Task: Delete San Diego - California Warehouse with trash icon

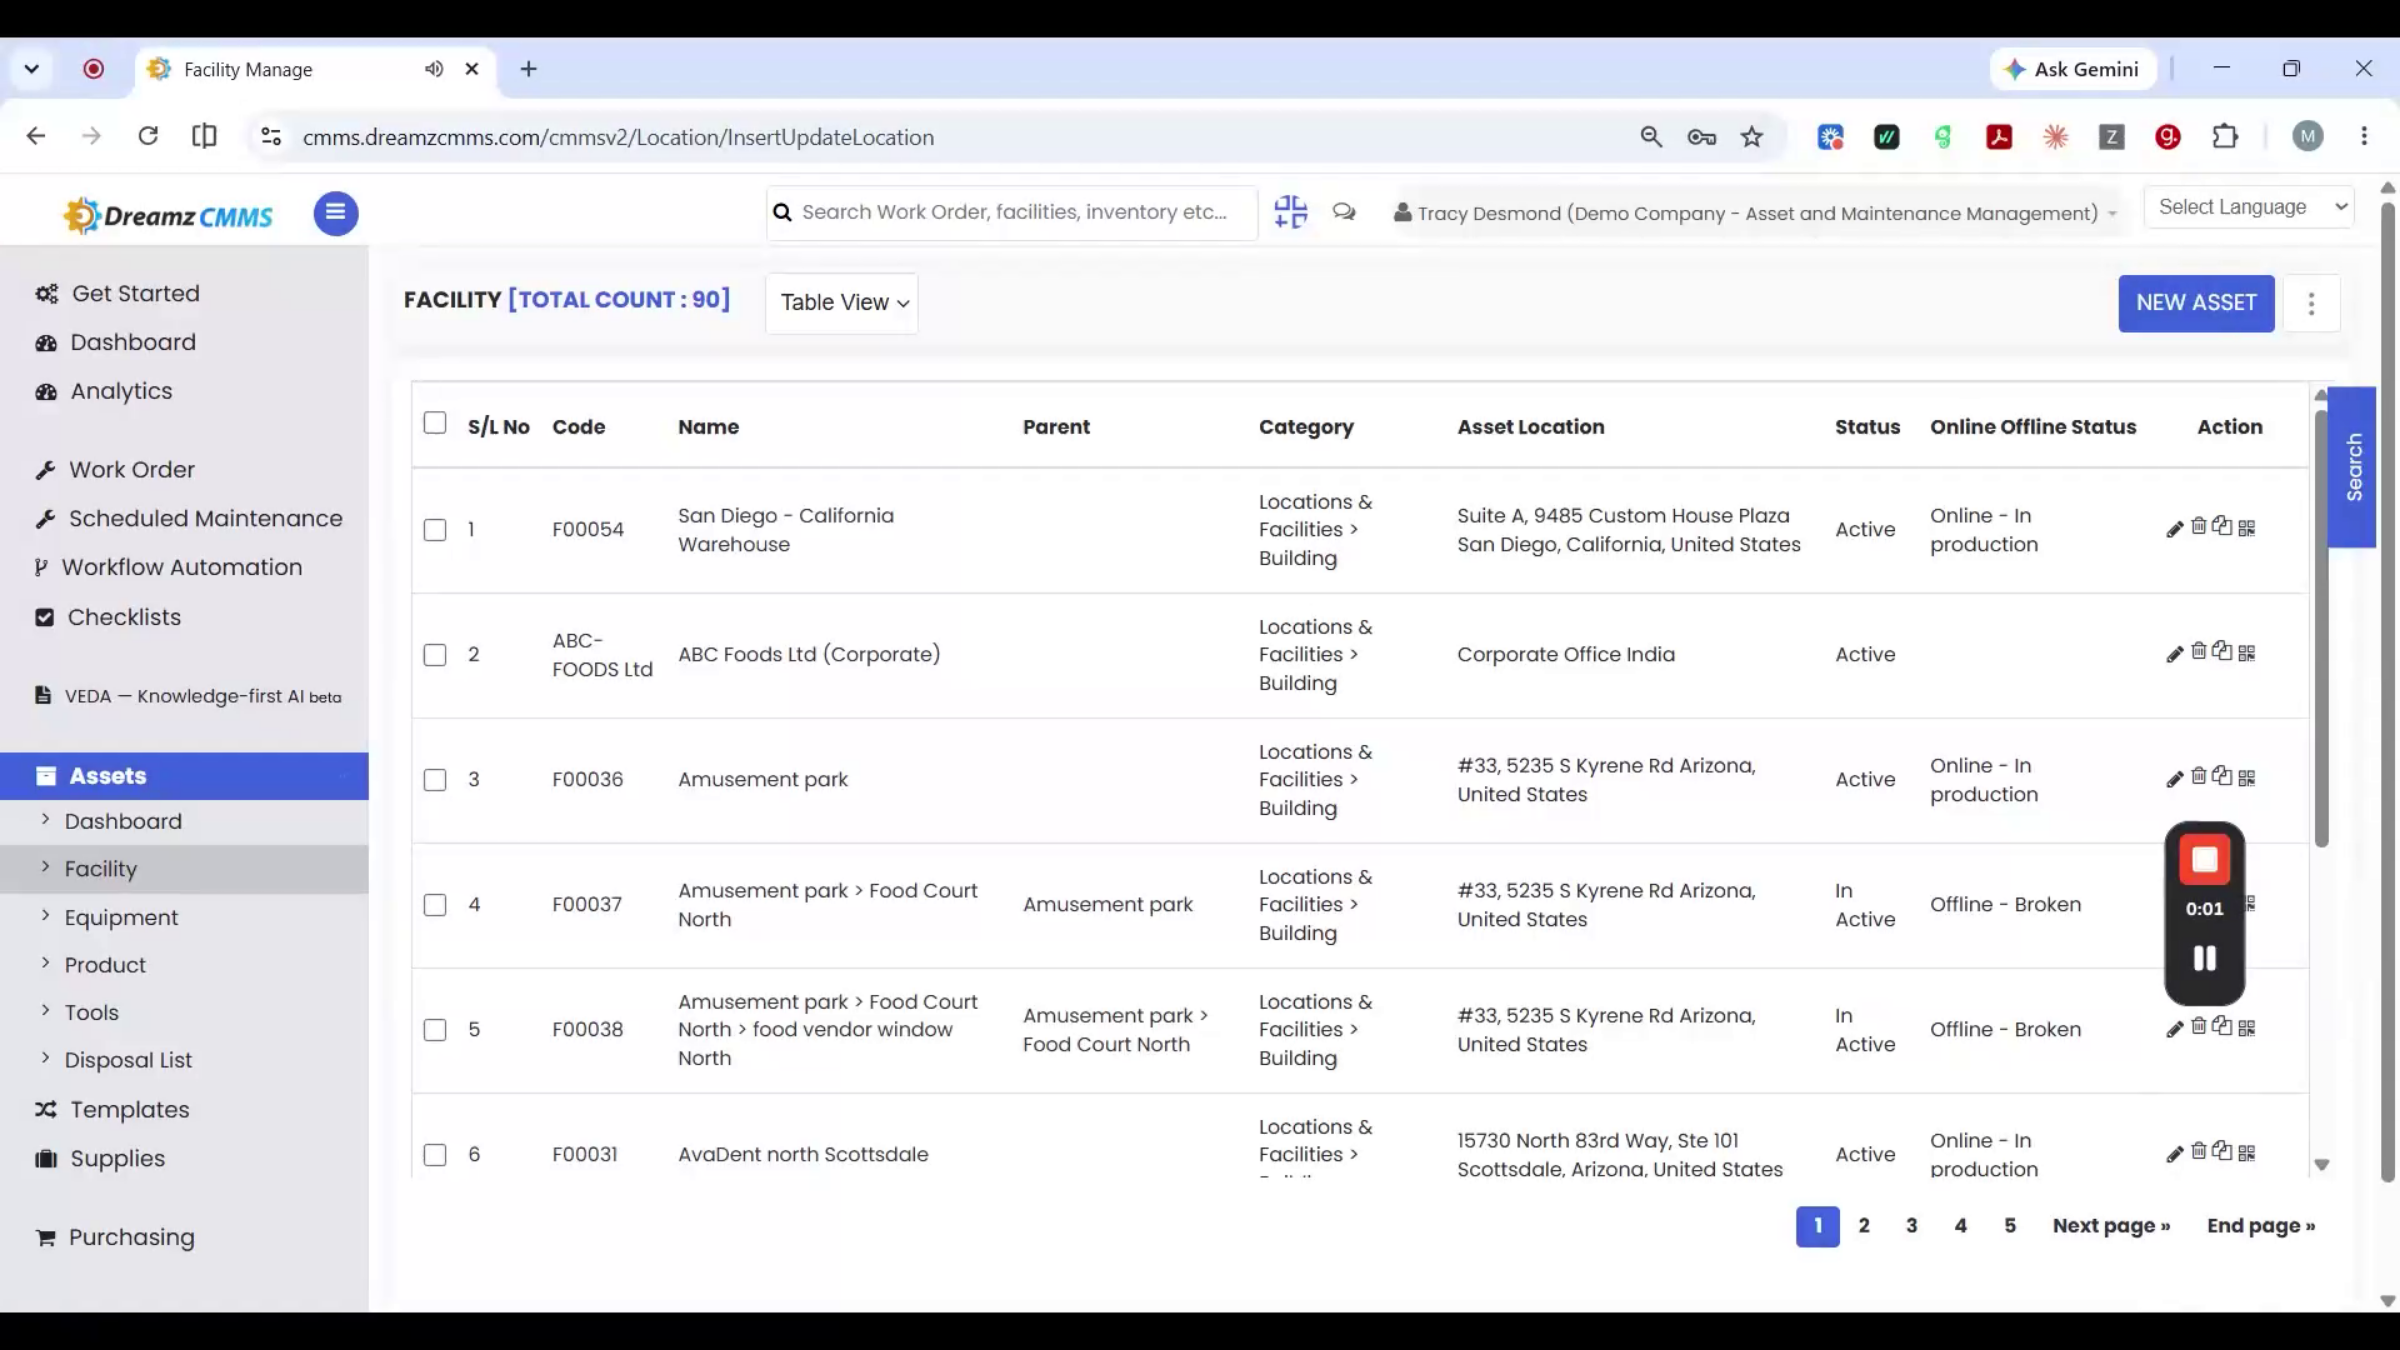Action: point(2198,526)
